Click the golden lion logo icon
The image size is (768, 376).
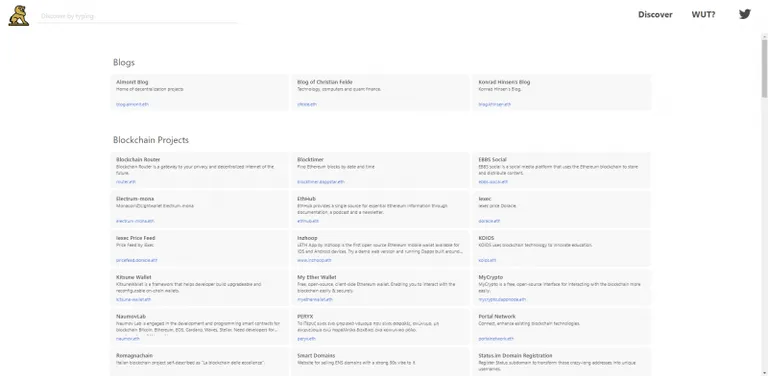click(x=19, y=16)
